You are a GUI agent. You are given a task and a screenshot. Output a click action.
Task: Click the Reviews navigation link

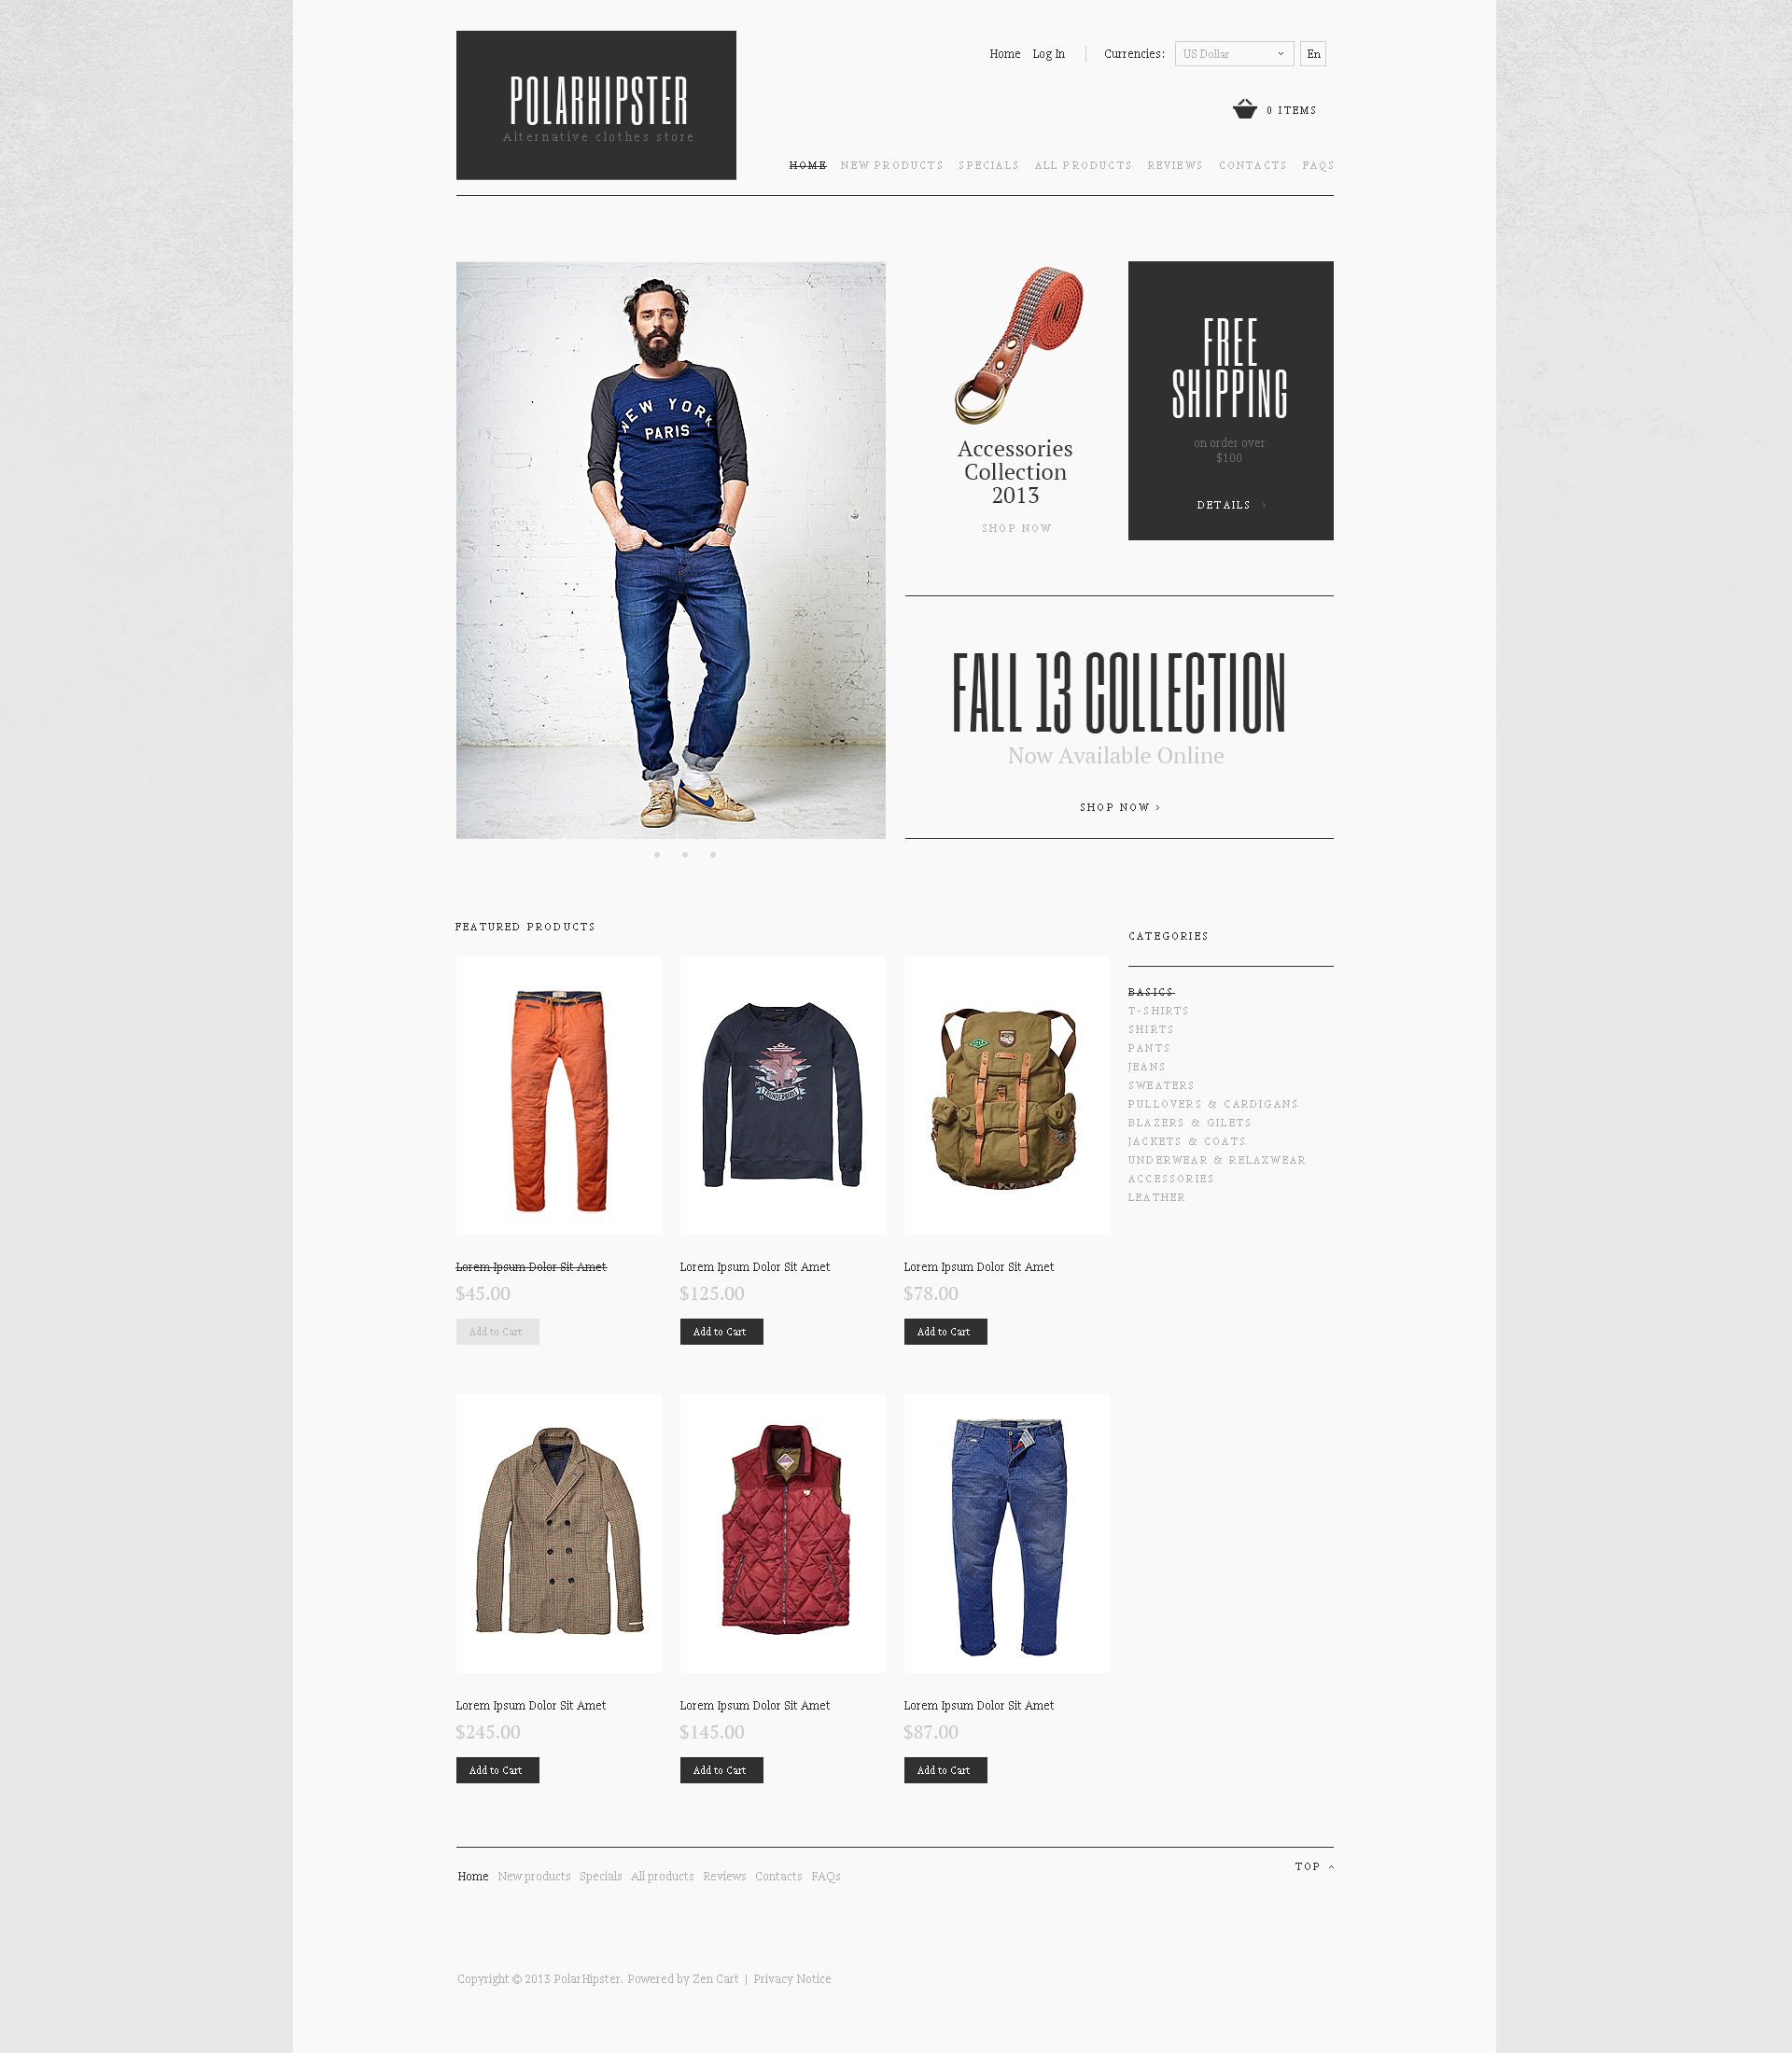(1172, 166)
